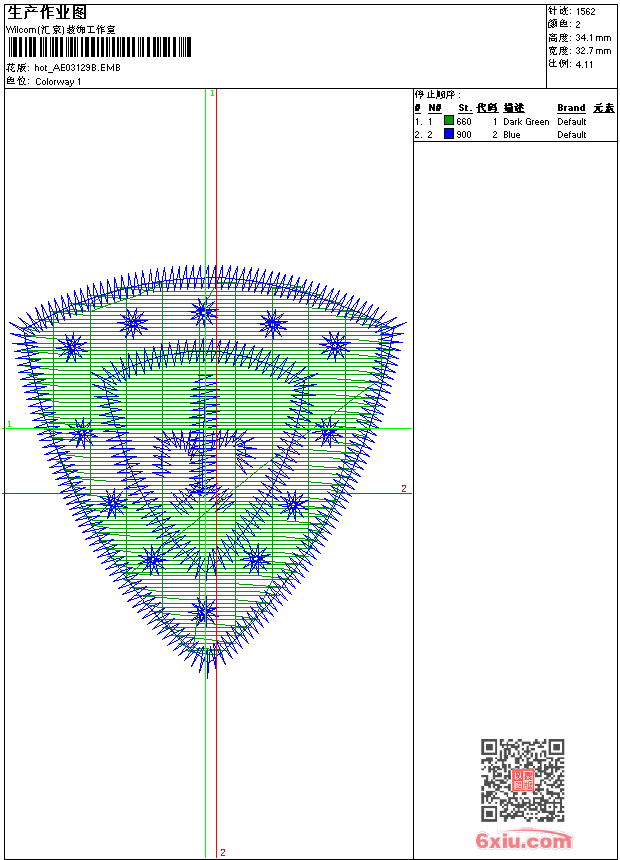Click the Blue thread color swatch

pos(449,134)
